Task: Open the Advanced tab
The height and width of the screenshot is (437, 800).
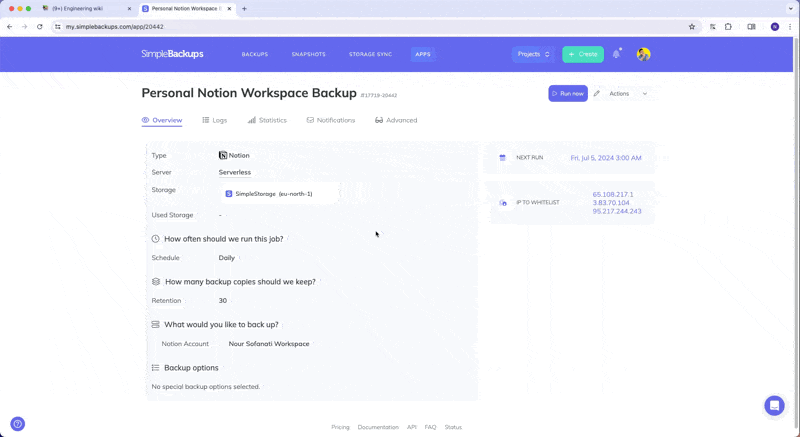Action: click(x=396, y=120)
